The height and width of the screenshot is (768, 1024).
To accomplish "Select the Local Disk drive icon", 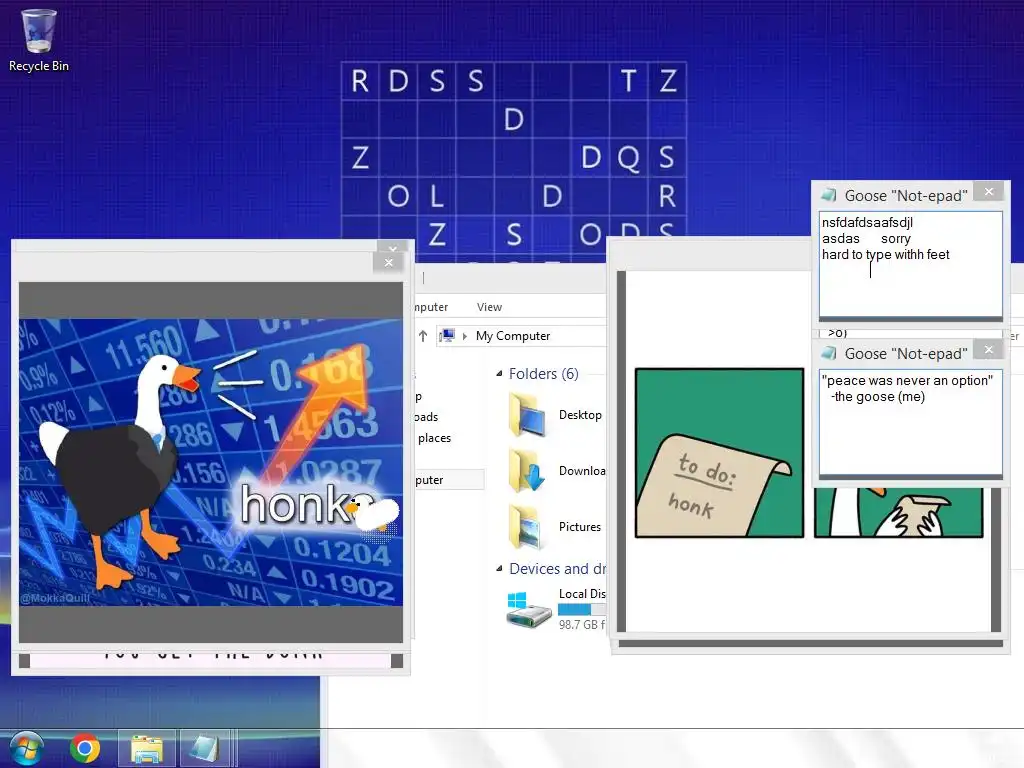I will (x=529, y=609).
